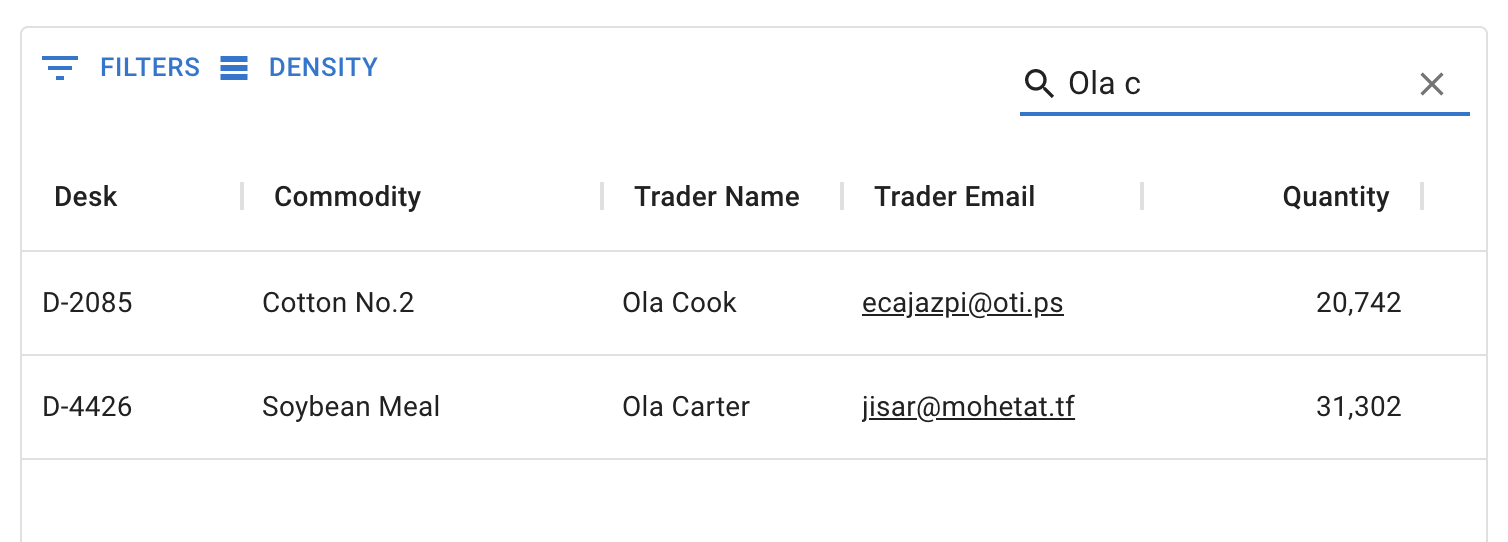The image size is (1508, 542).
Task: Clear the search with the X icon
Action: point(1432,84)
